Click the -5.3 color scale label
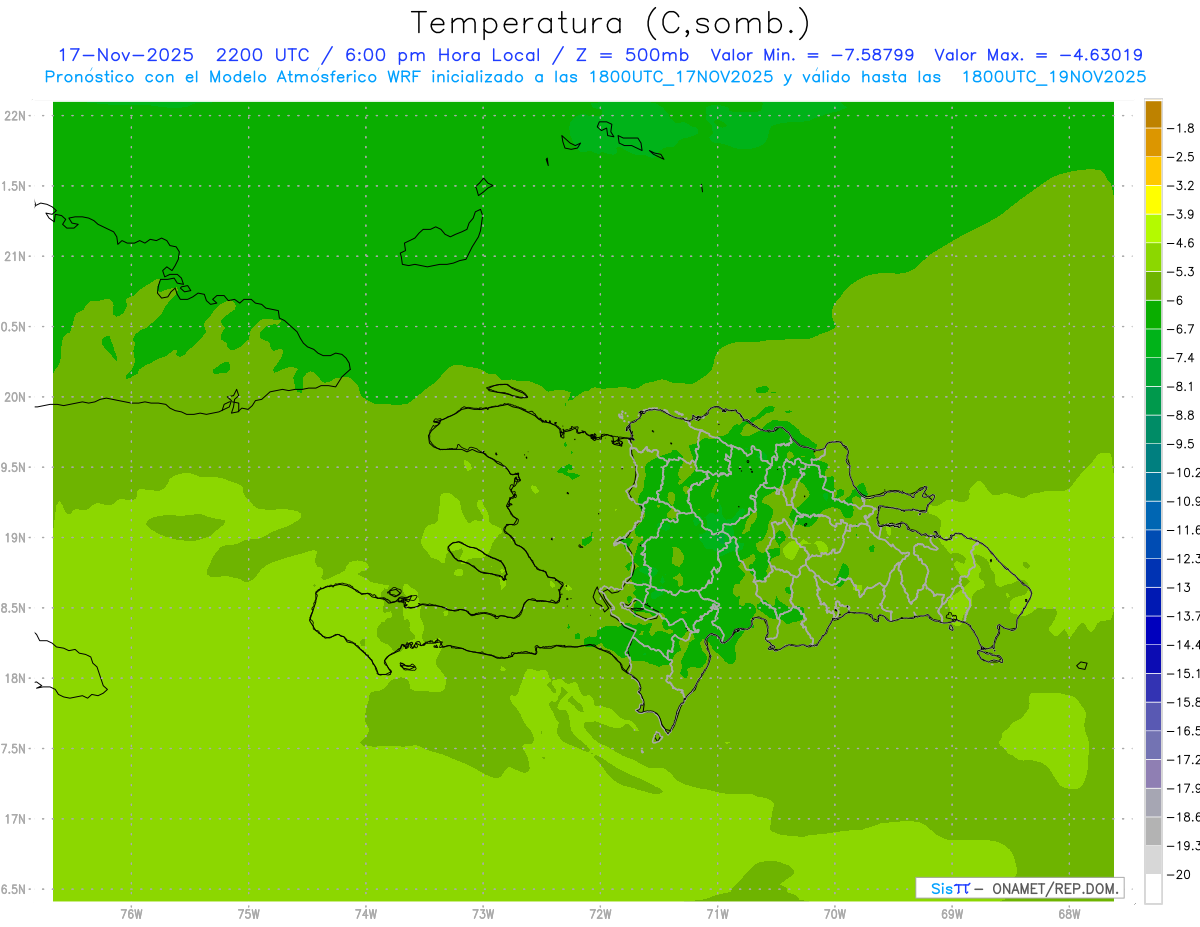 tap(1181, 271)
